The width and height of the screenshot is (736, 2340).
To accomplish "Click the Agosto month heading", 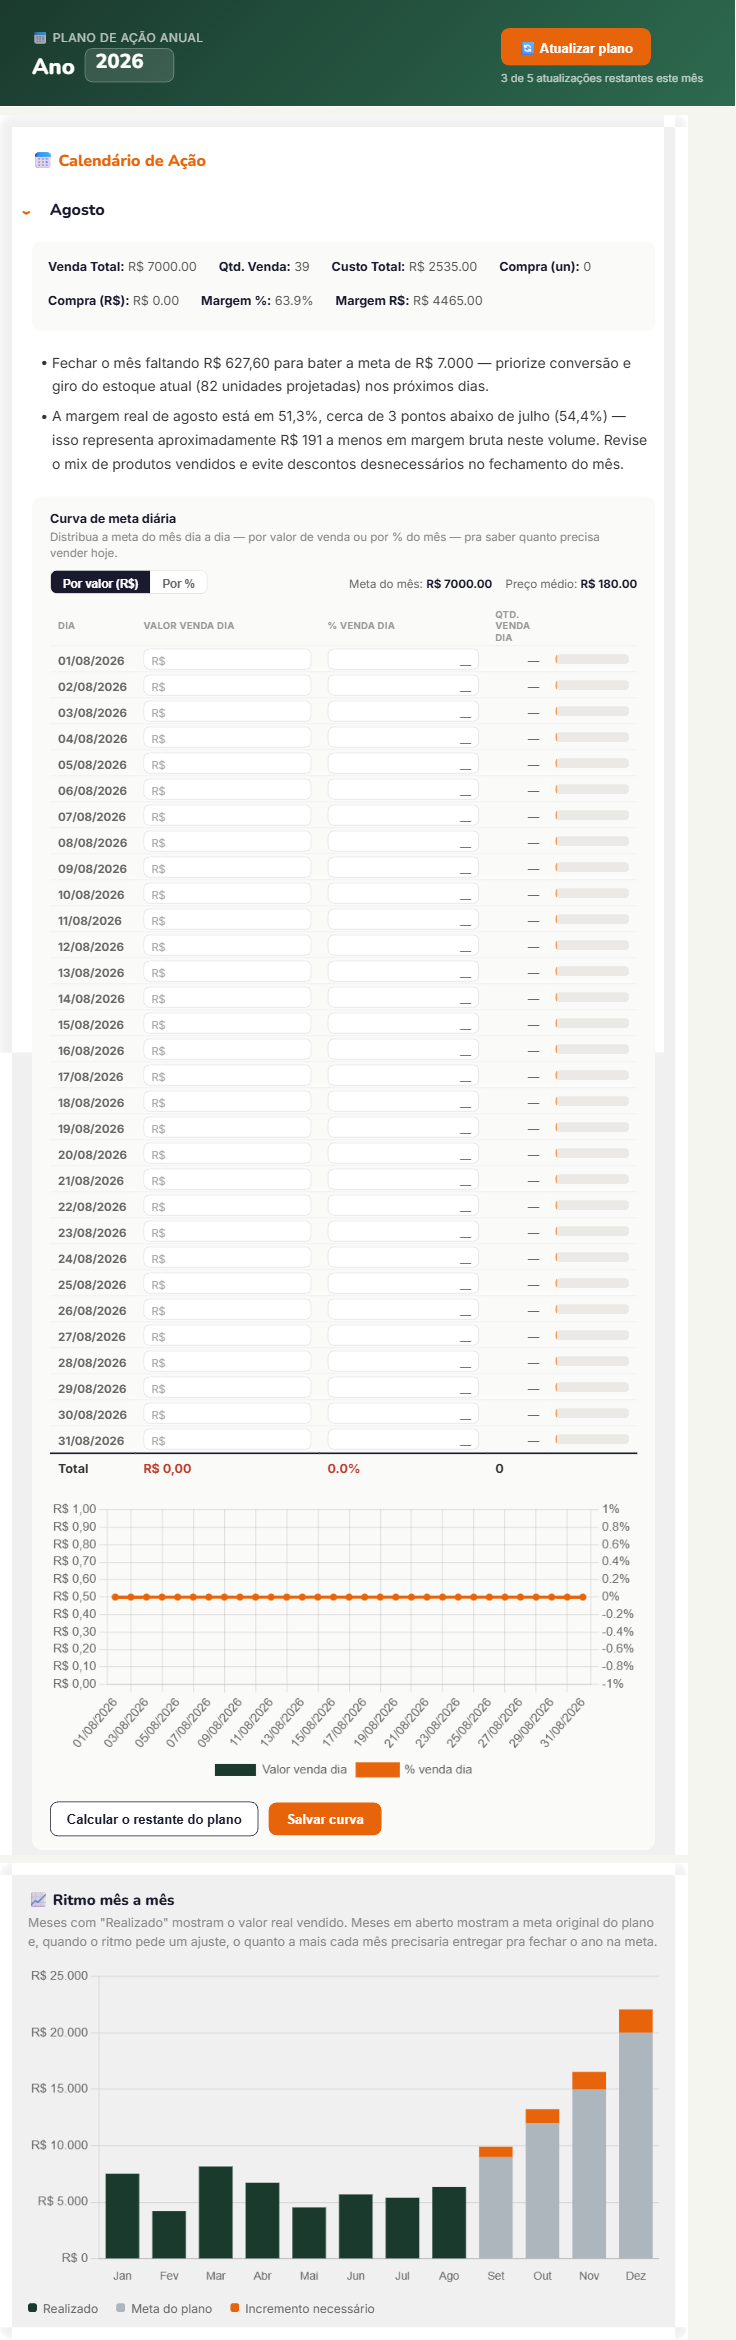I will (x=77, y=210).
